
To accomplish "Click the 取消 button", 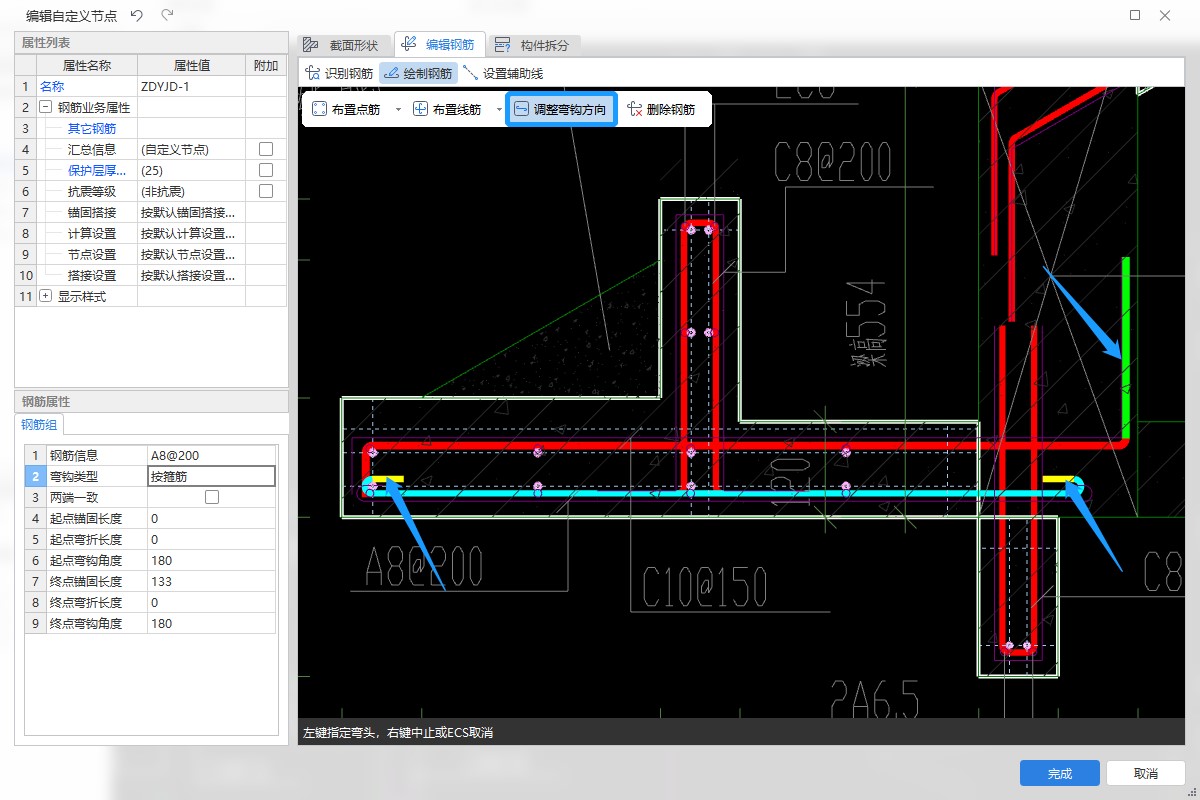I will [x=1145, y=773].
